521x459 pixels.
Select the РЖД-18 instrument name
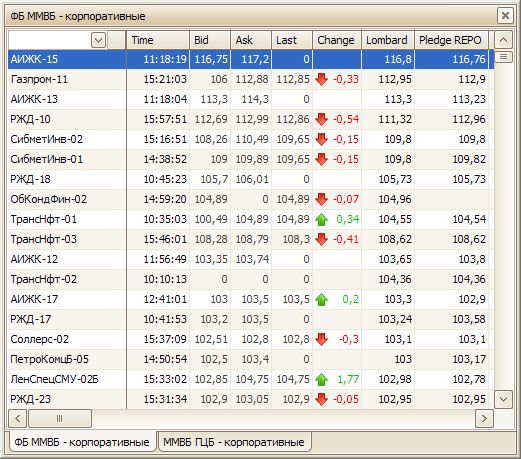(30, 179)
